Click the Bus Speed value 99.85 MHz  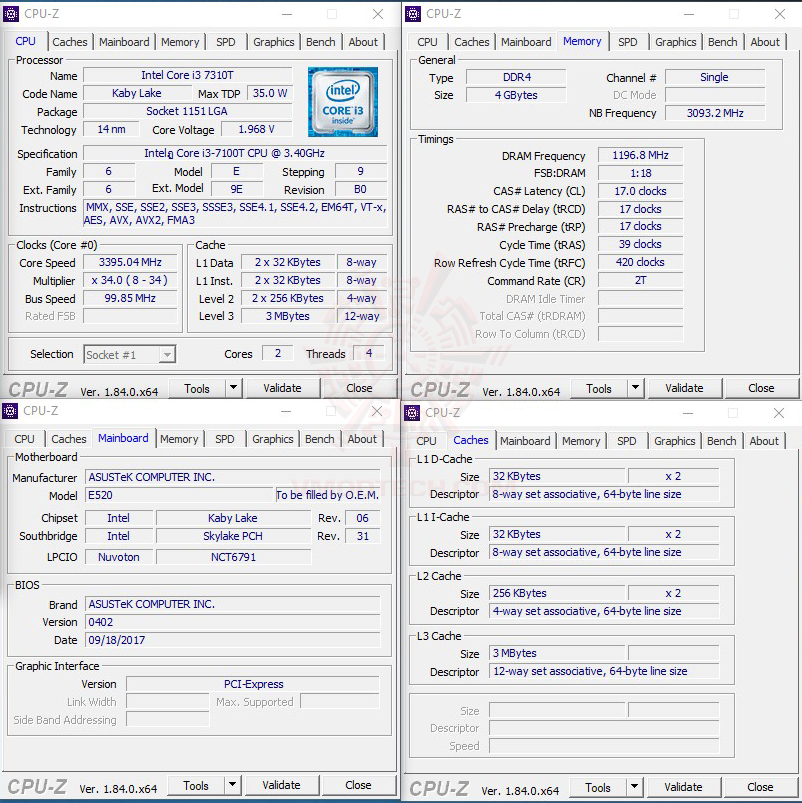click(x=130, y=298)
